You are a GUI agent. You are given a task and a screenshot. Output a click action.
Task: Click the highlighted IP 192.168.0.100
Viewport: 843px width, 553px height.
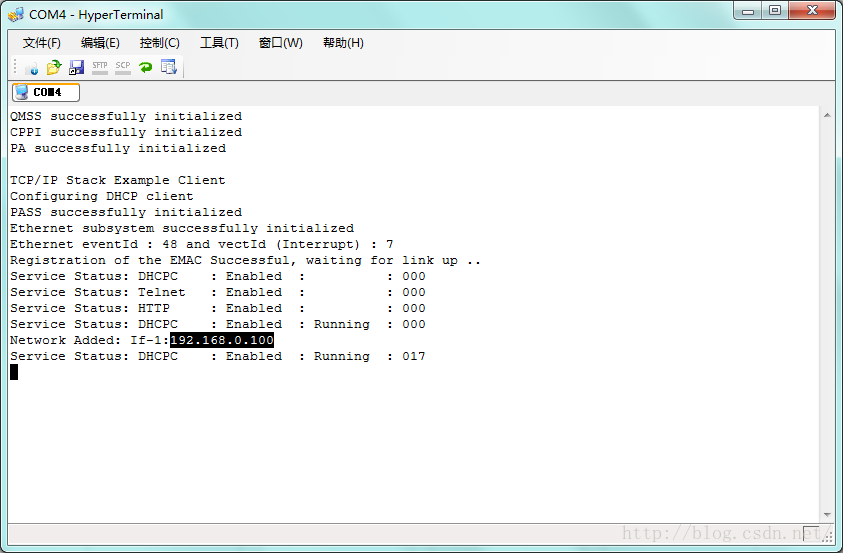[x=222, y=340]
